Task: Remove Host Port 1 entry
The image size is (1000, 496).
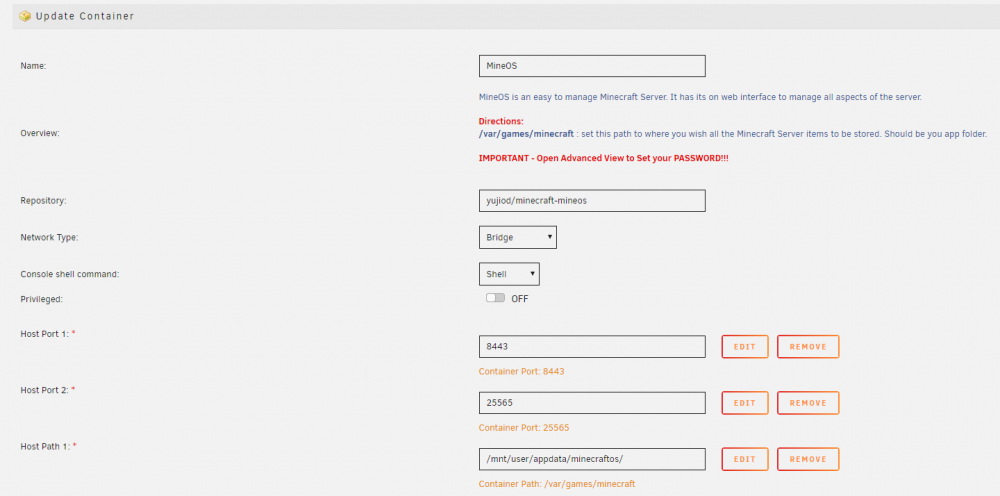Action: [808, 347]
